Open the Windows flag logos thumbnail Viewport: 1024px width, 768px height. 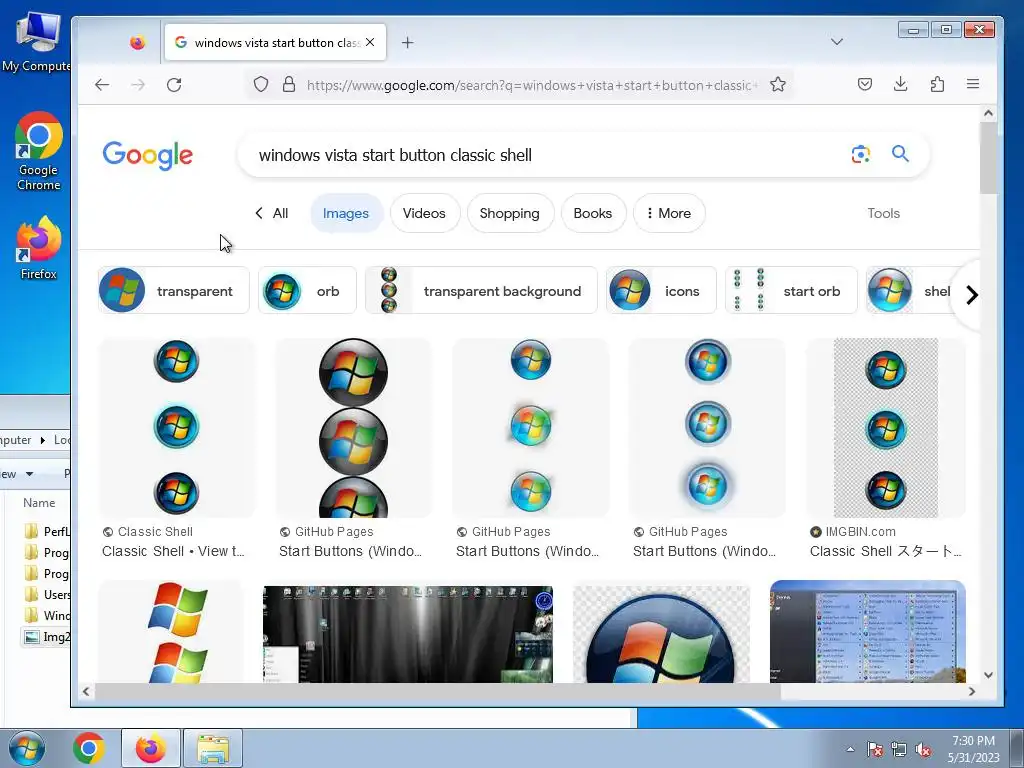pyautogui.click(x=171, y=632)
